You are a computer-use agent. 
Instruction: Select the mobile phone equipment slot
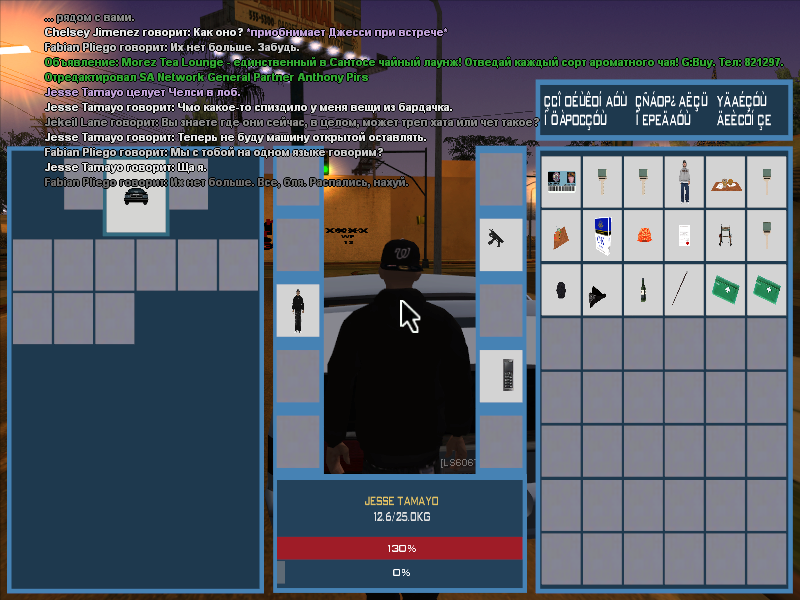pos(500,375)
